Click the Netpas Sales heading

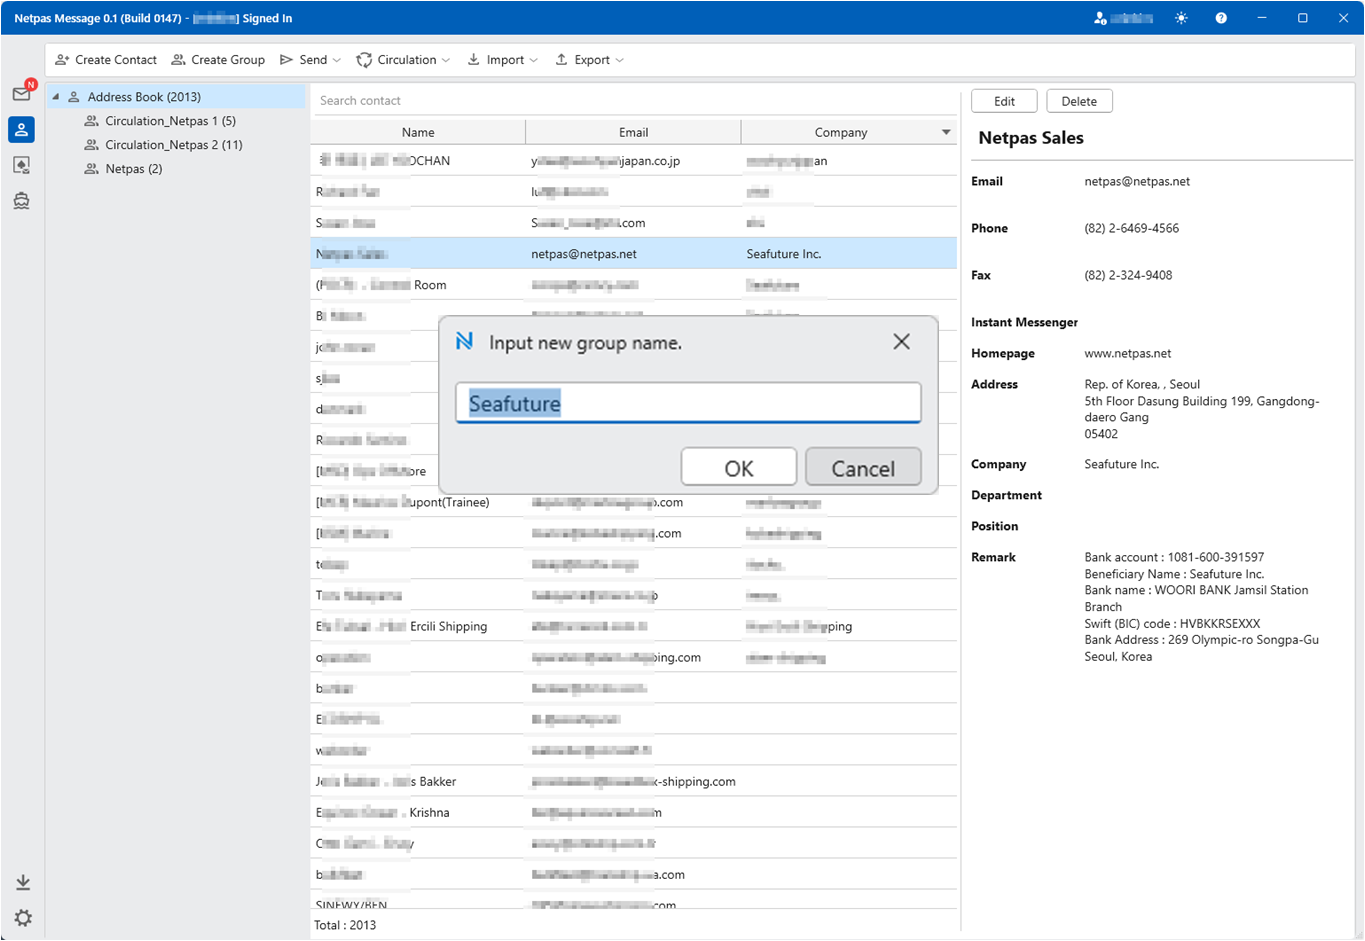pyautogui.click(x=1030, y=138)
